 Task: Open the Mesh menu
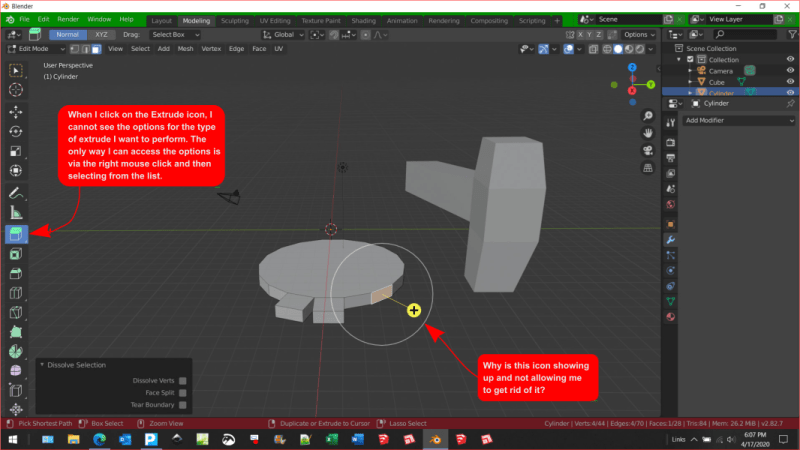[x=185, y=49]
